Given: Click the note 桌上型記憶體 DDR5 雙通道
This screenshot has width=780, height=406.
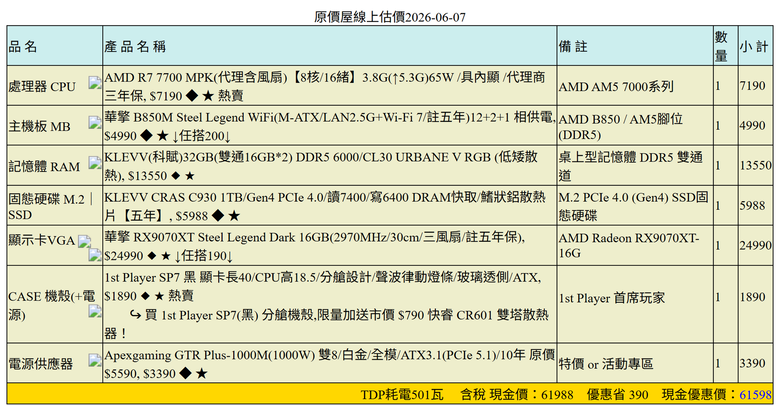Looking at the screenshot, I should tap(631, 166).
